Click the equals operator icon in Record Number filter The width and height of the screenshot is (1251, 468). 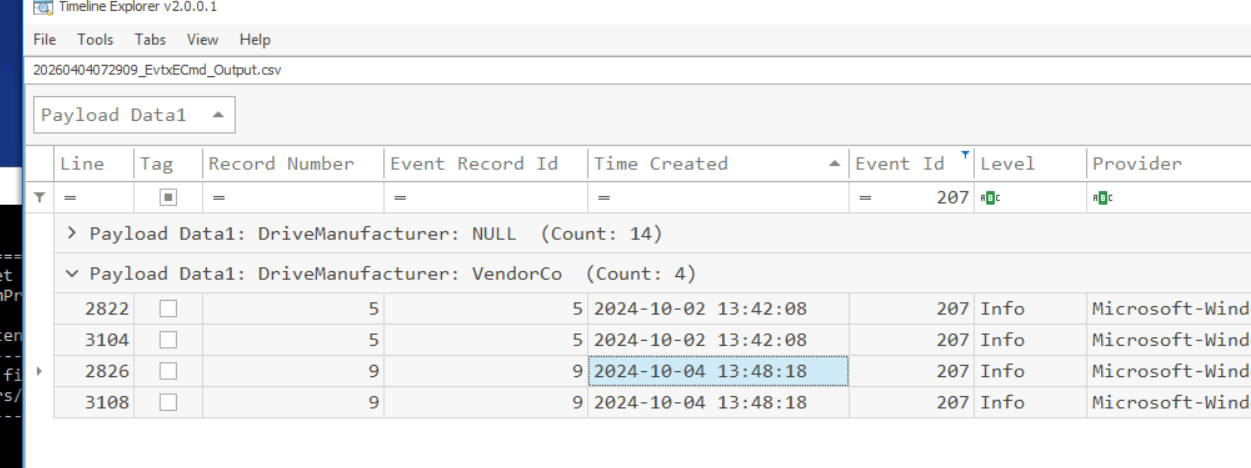pos(217,198)
